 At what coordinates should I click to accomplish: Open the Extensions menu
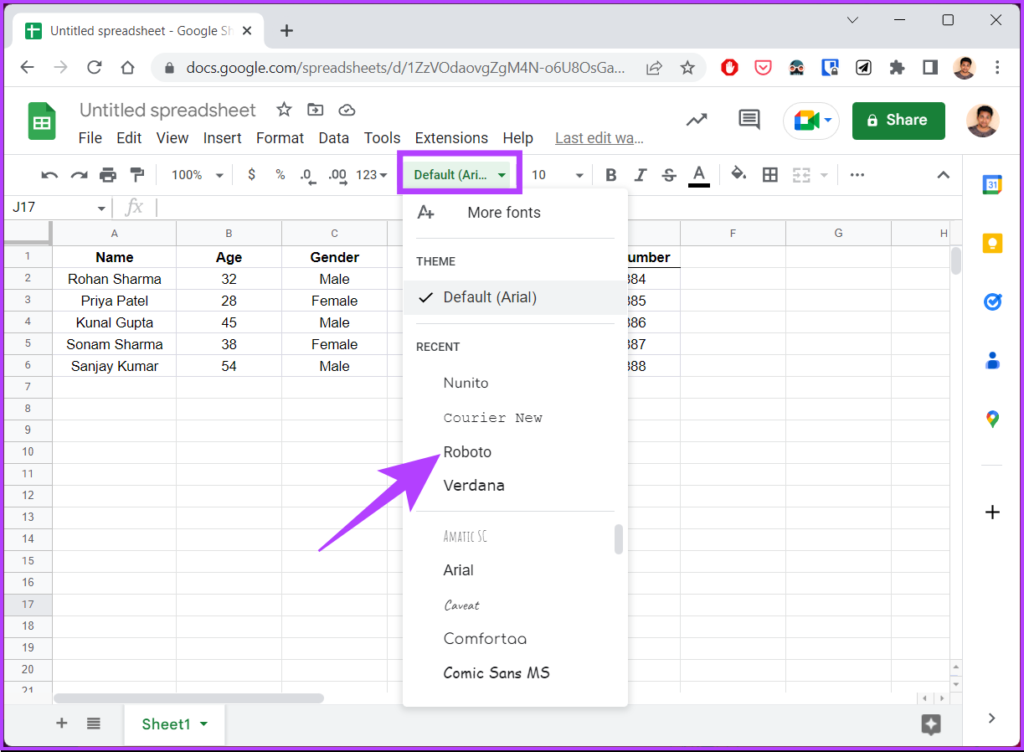point(451,138)
